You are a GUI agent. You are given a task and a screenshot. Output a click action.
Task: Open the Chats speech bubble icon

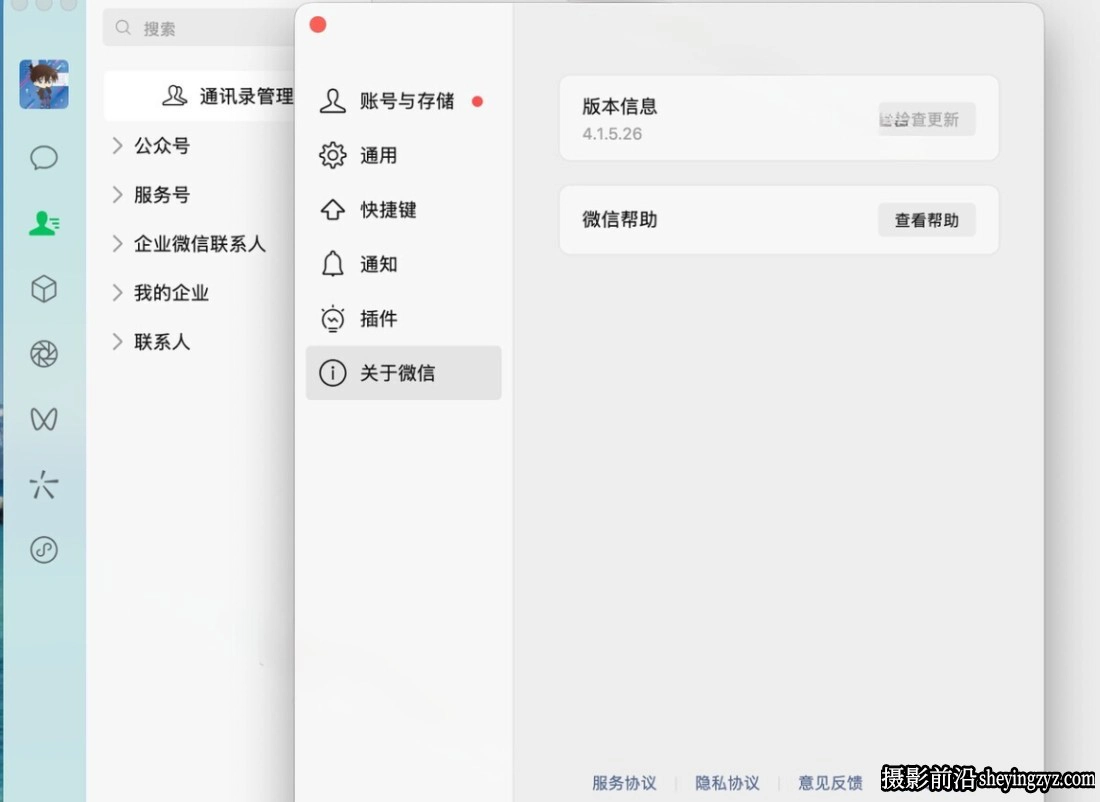[x=43, y=157]
